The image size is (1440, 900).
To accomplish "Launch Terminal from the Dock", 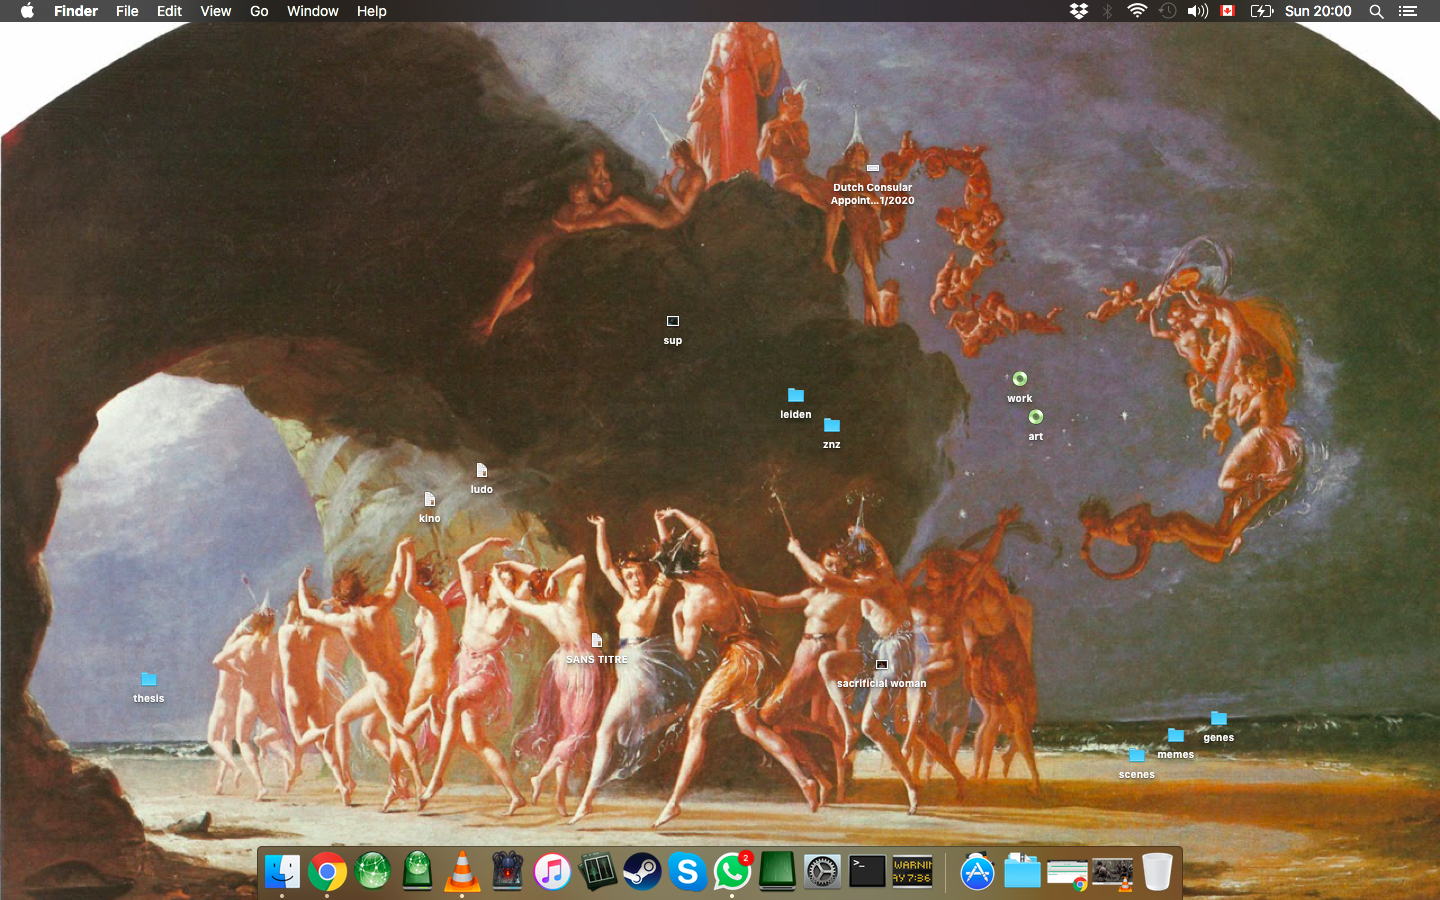I will coord(867,871).
